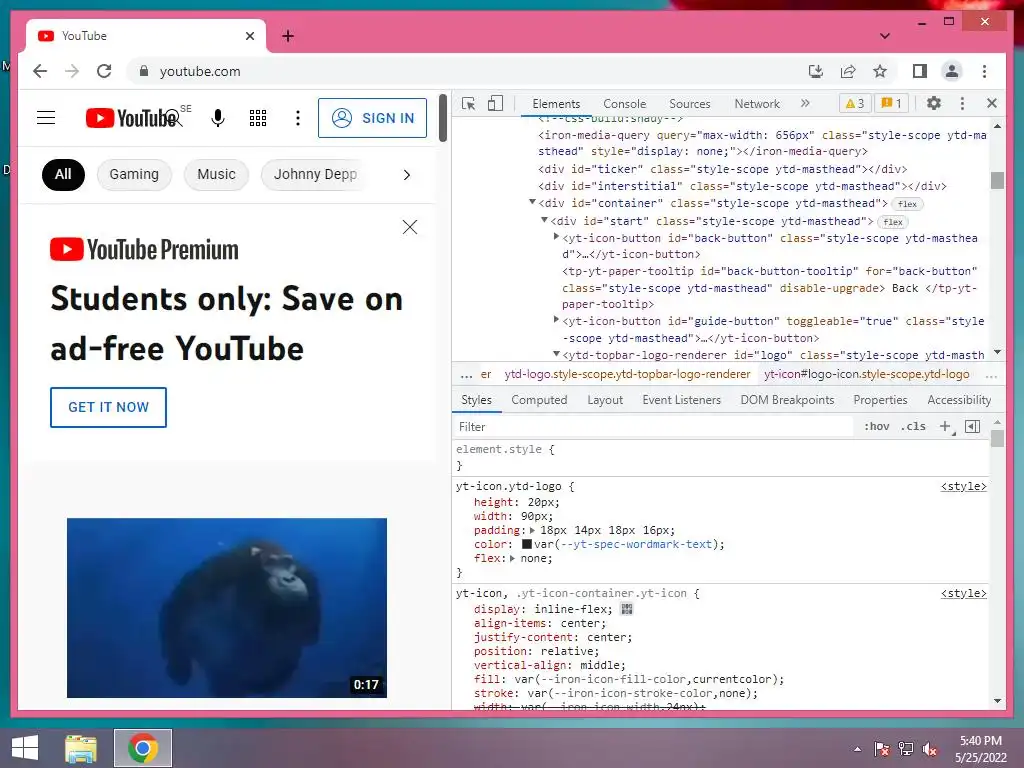Expand the yt-icon-button guide-button node
Viewport: 1024px width, 768px height.
556,320
